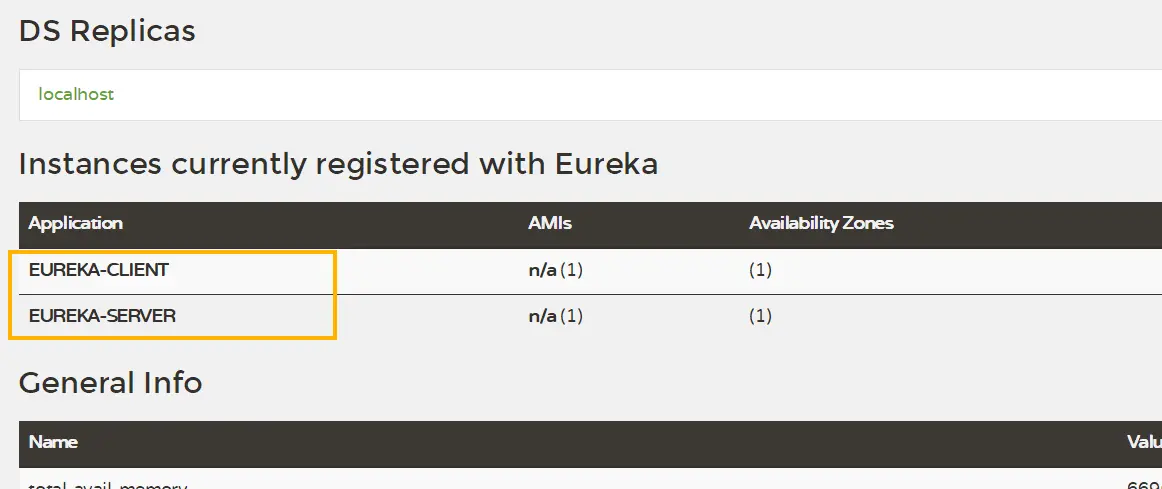
Task: Click Availability Zones count for EUREKA-CLIENT
Action: click(761, 270)
